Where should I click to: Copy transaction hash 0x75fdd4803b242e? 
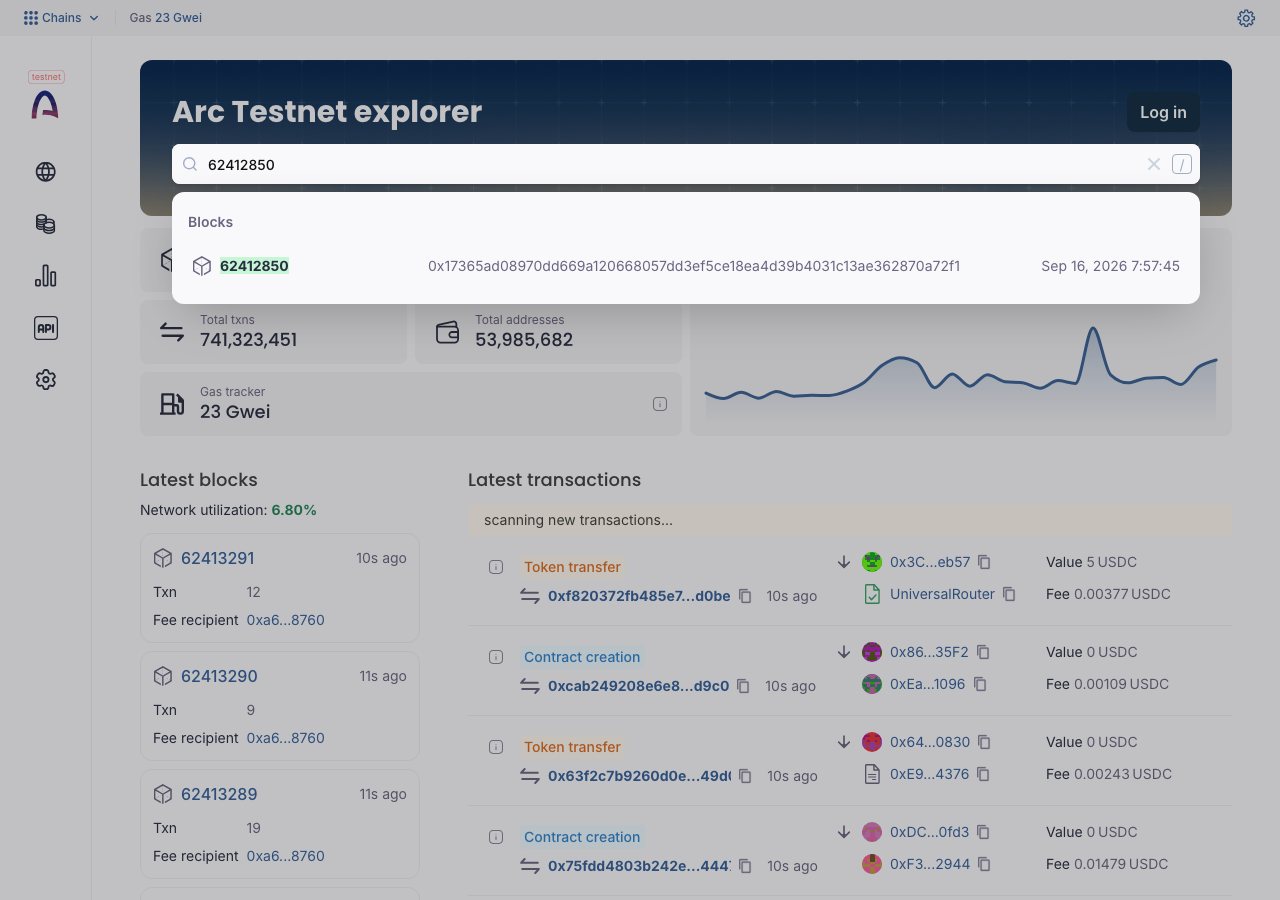click(x=745, y=866)
